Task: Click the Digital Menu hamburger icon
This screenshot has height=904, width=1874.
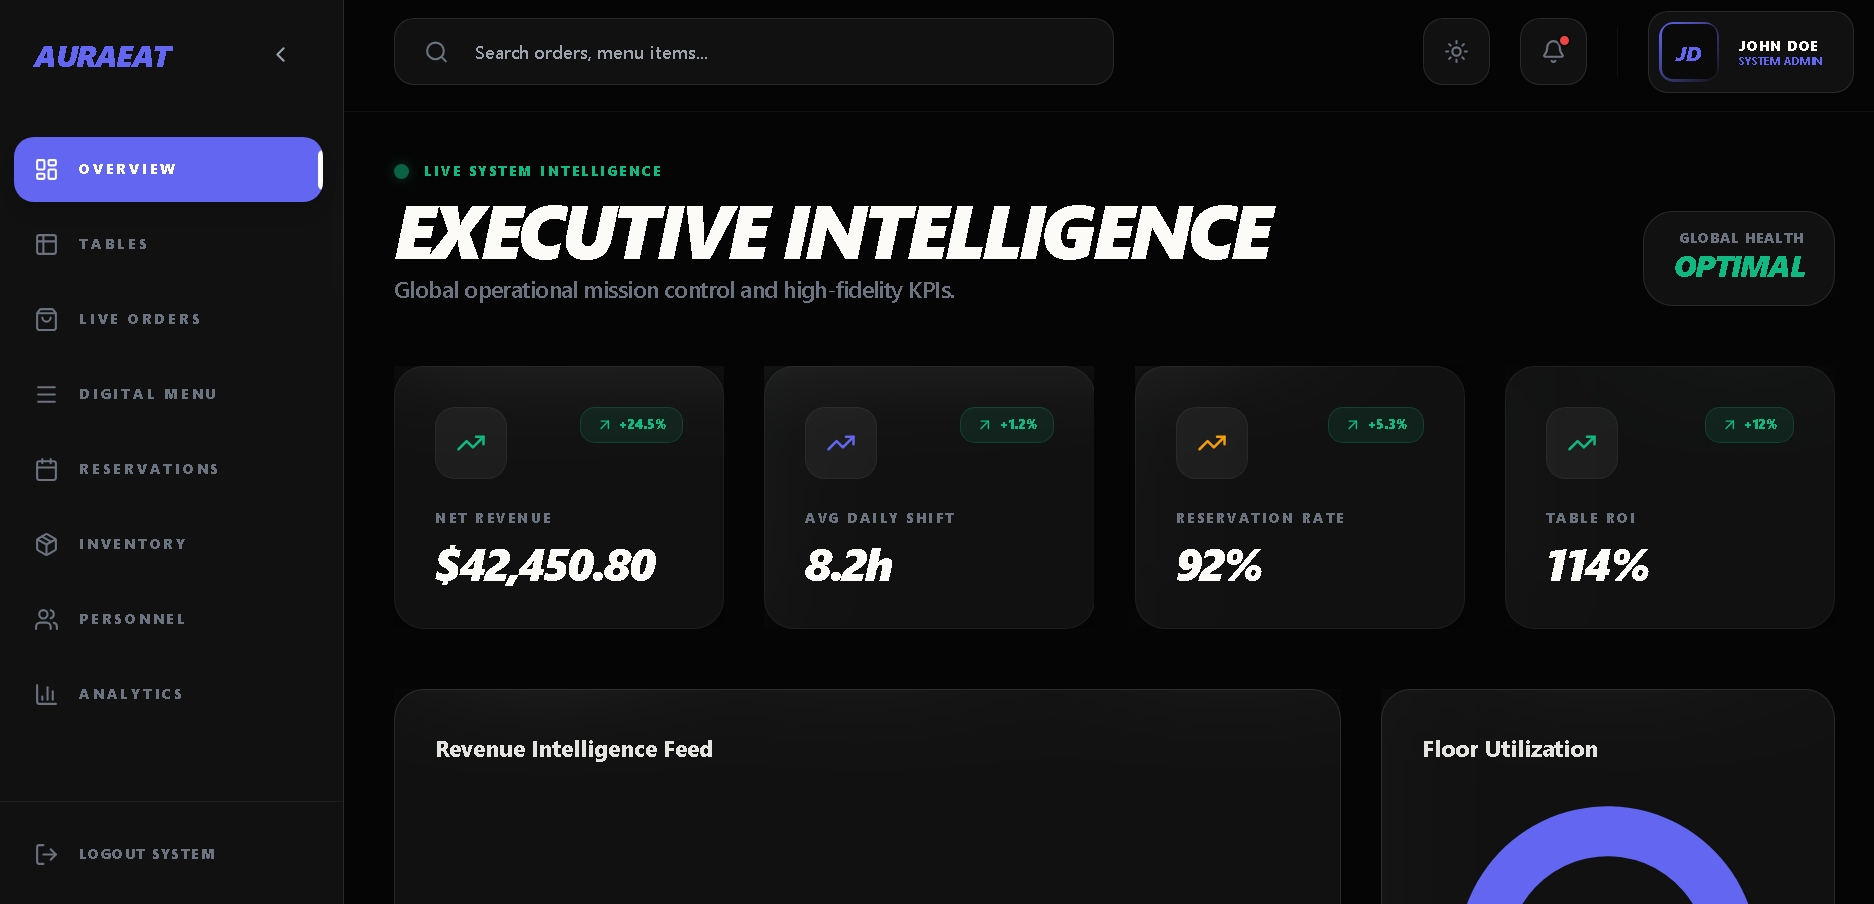Action: point(47,395)
